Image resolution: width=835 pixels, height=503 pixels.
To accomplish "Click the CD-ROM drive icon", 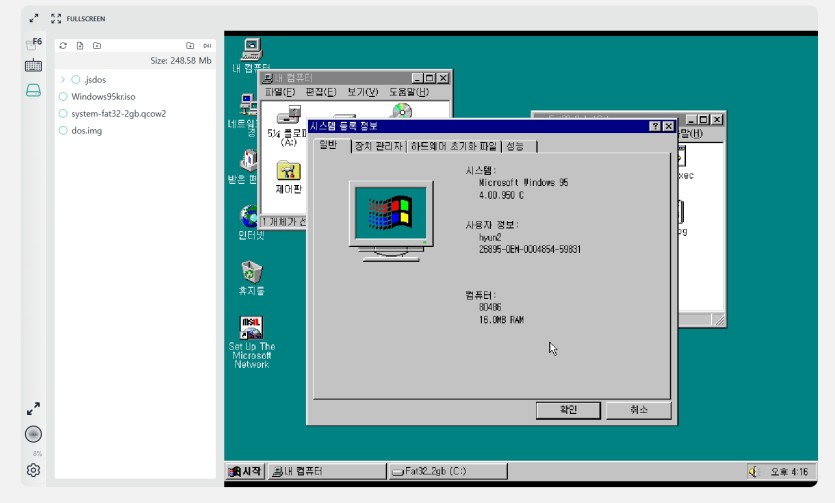I will pyautogui.click(x=402, y=111).
